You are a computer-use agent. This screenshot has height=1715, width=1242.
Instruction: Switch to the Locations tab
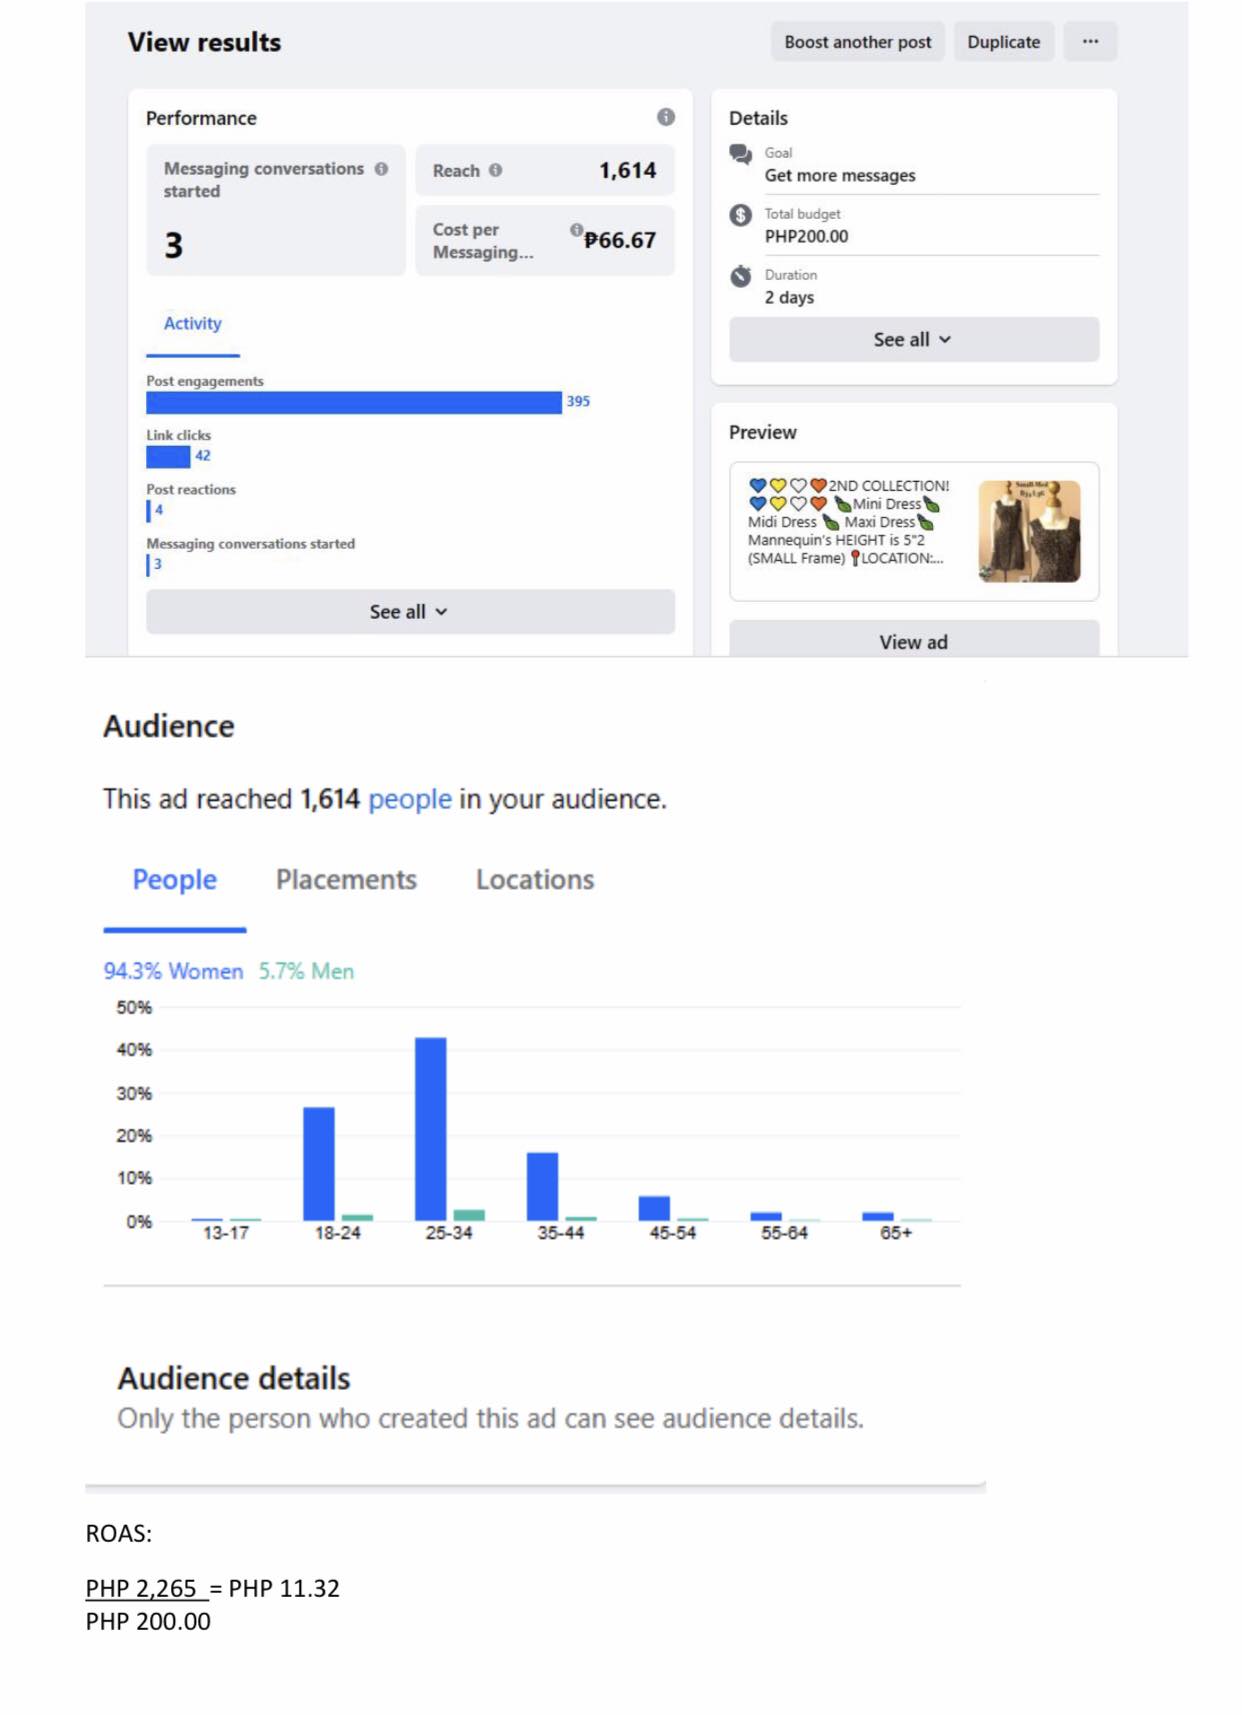[535, 879]
